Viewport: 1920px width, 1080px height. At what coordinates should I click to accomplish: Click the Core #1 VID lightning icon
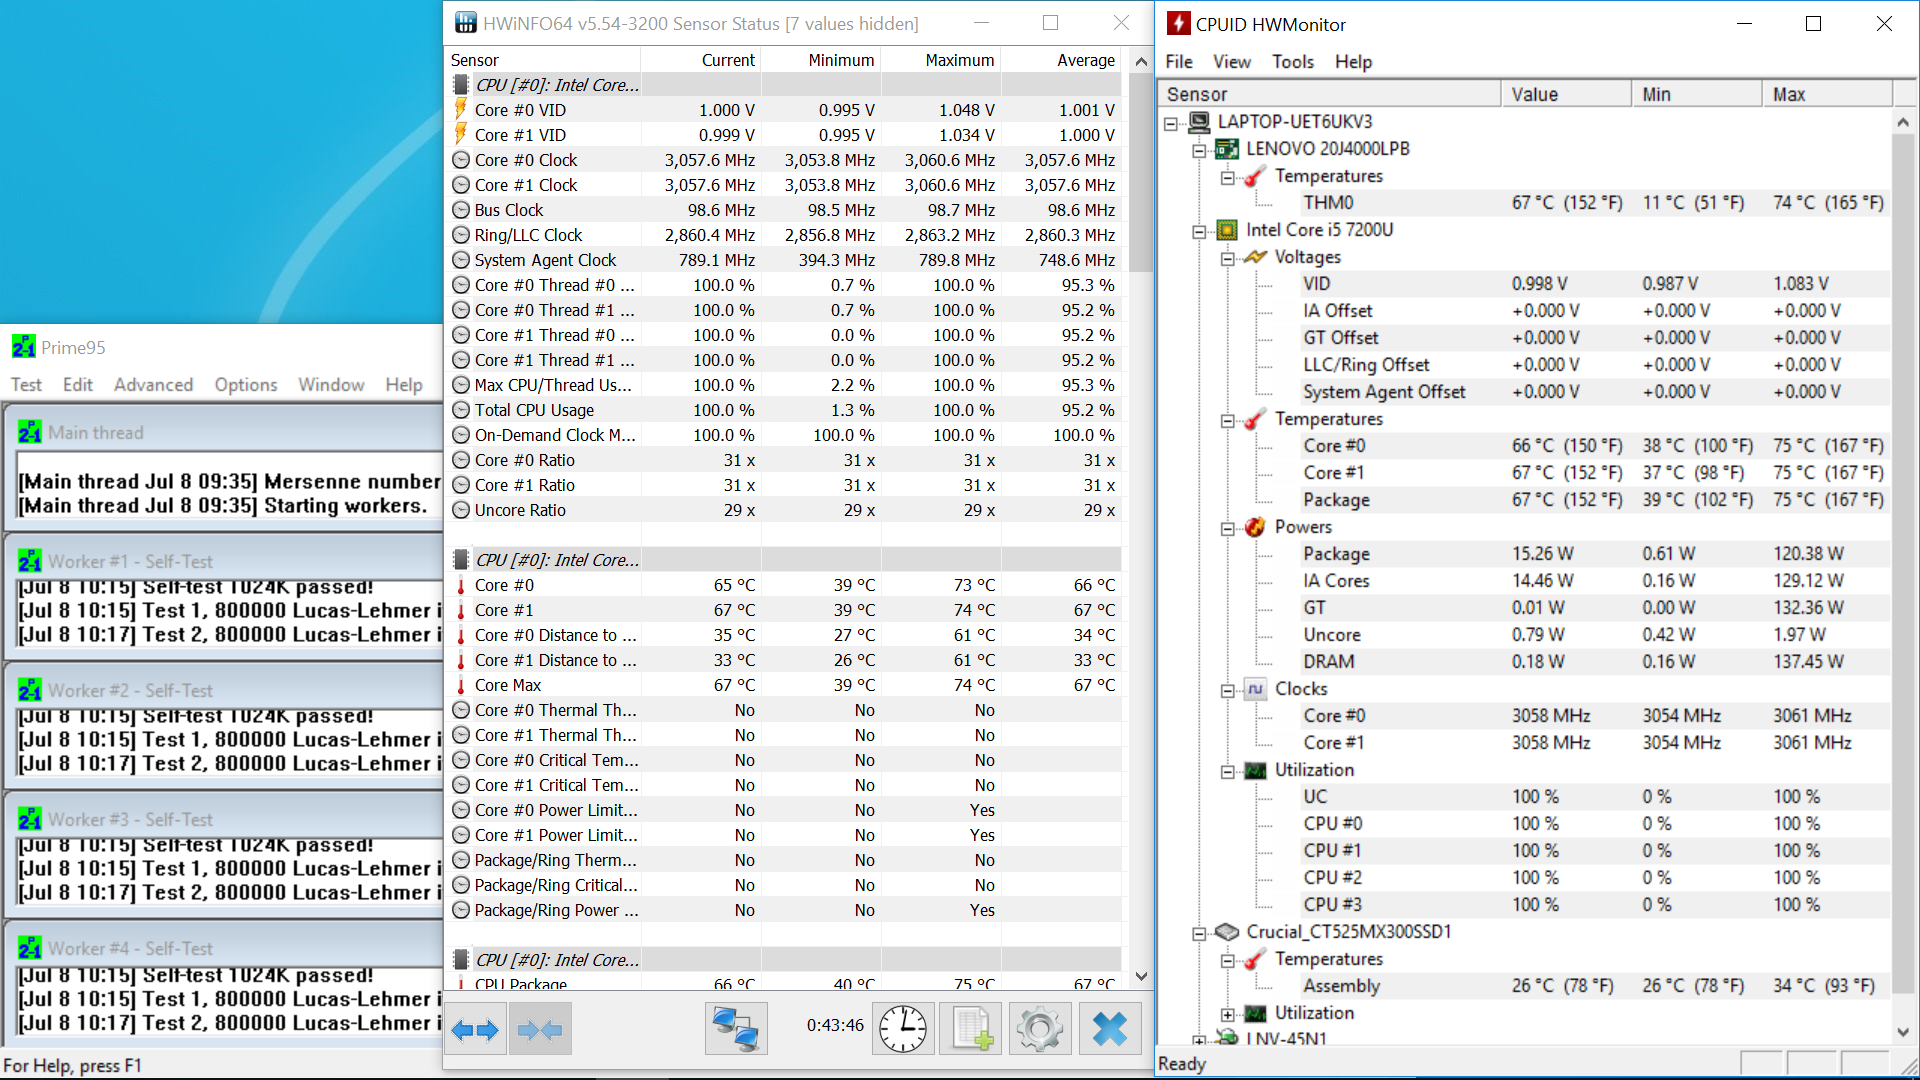[x=461, y=134]
